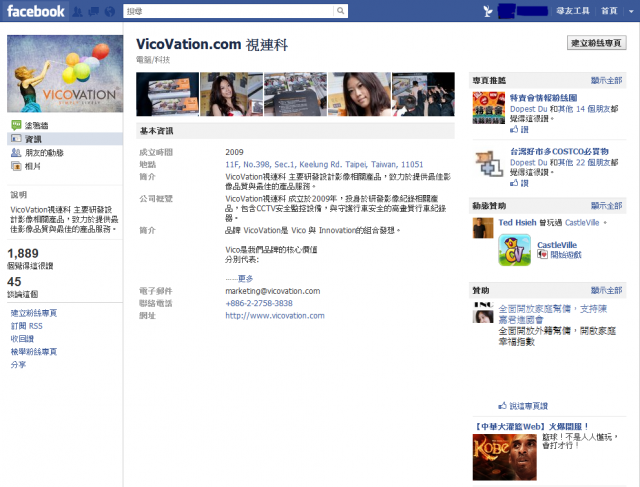Click the COSTCO page flag thumbnail

pos(489,163)
